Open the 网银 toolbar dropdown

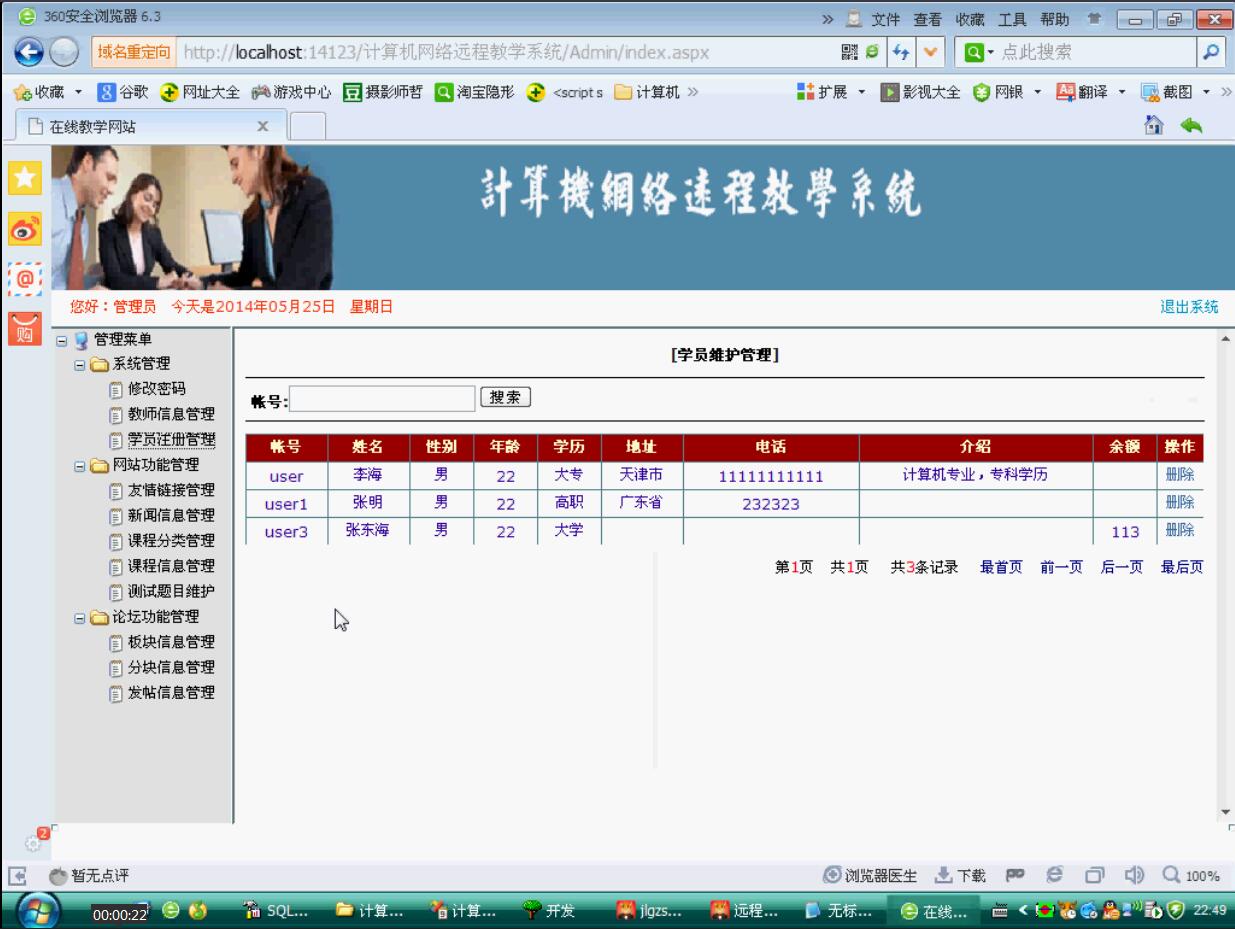(x=1007, y=92)
